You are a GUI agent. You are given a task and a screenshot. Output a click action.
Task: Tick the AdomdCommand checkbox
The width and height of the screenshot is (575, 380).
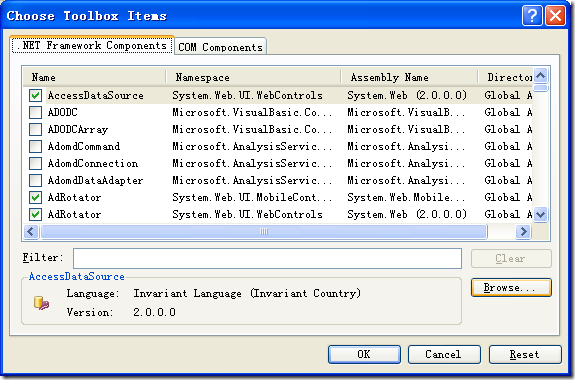(x=36, y=146)
